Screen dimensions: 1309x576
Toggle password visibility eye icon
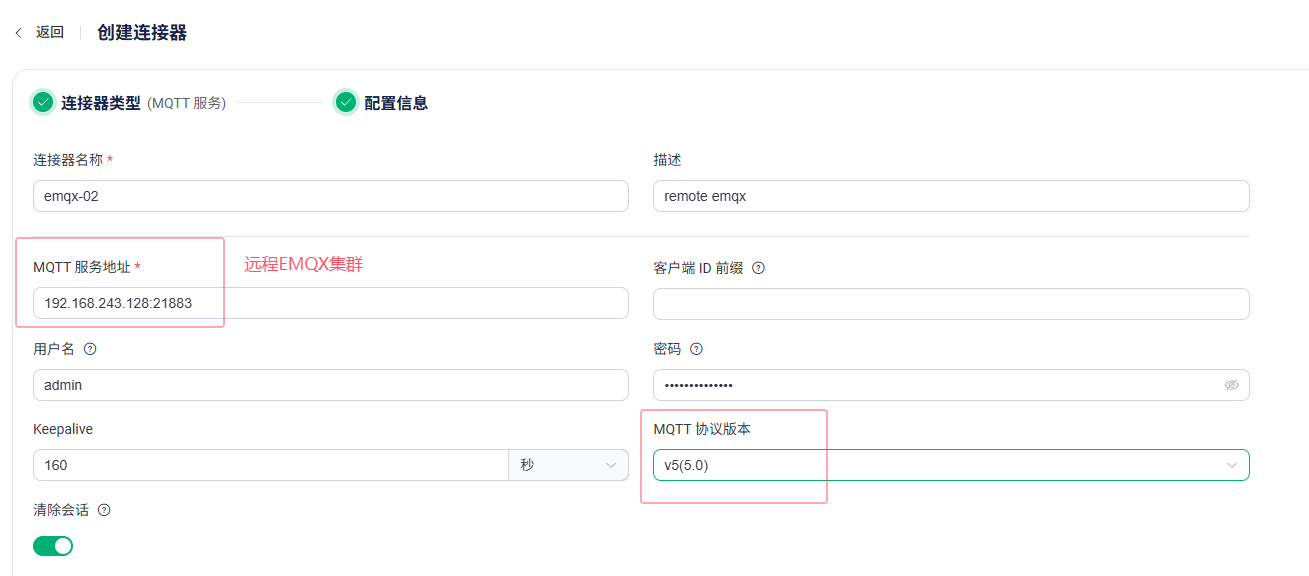(x=1232, y=385)
